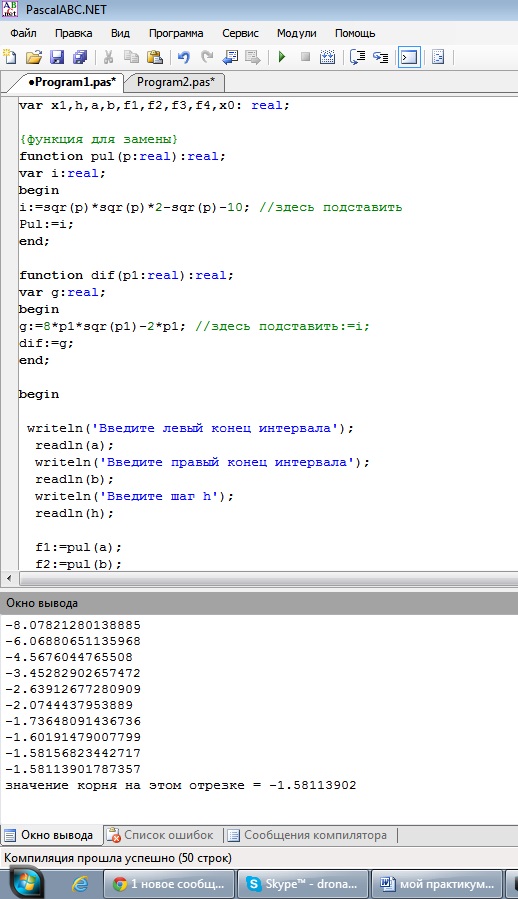This screenshot has height=899, width=518.
Task: Open the Правка menu
Action: 73,33
